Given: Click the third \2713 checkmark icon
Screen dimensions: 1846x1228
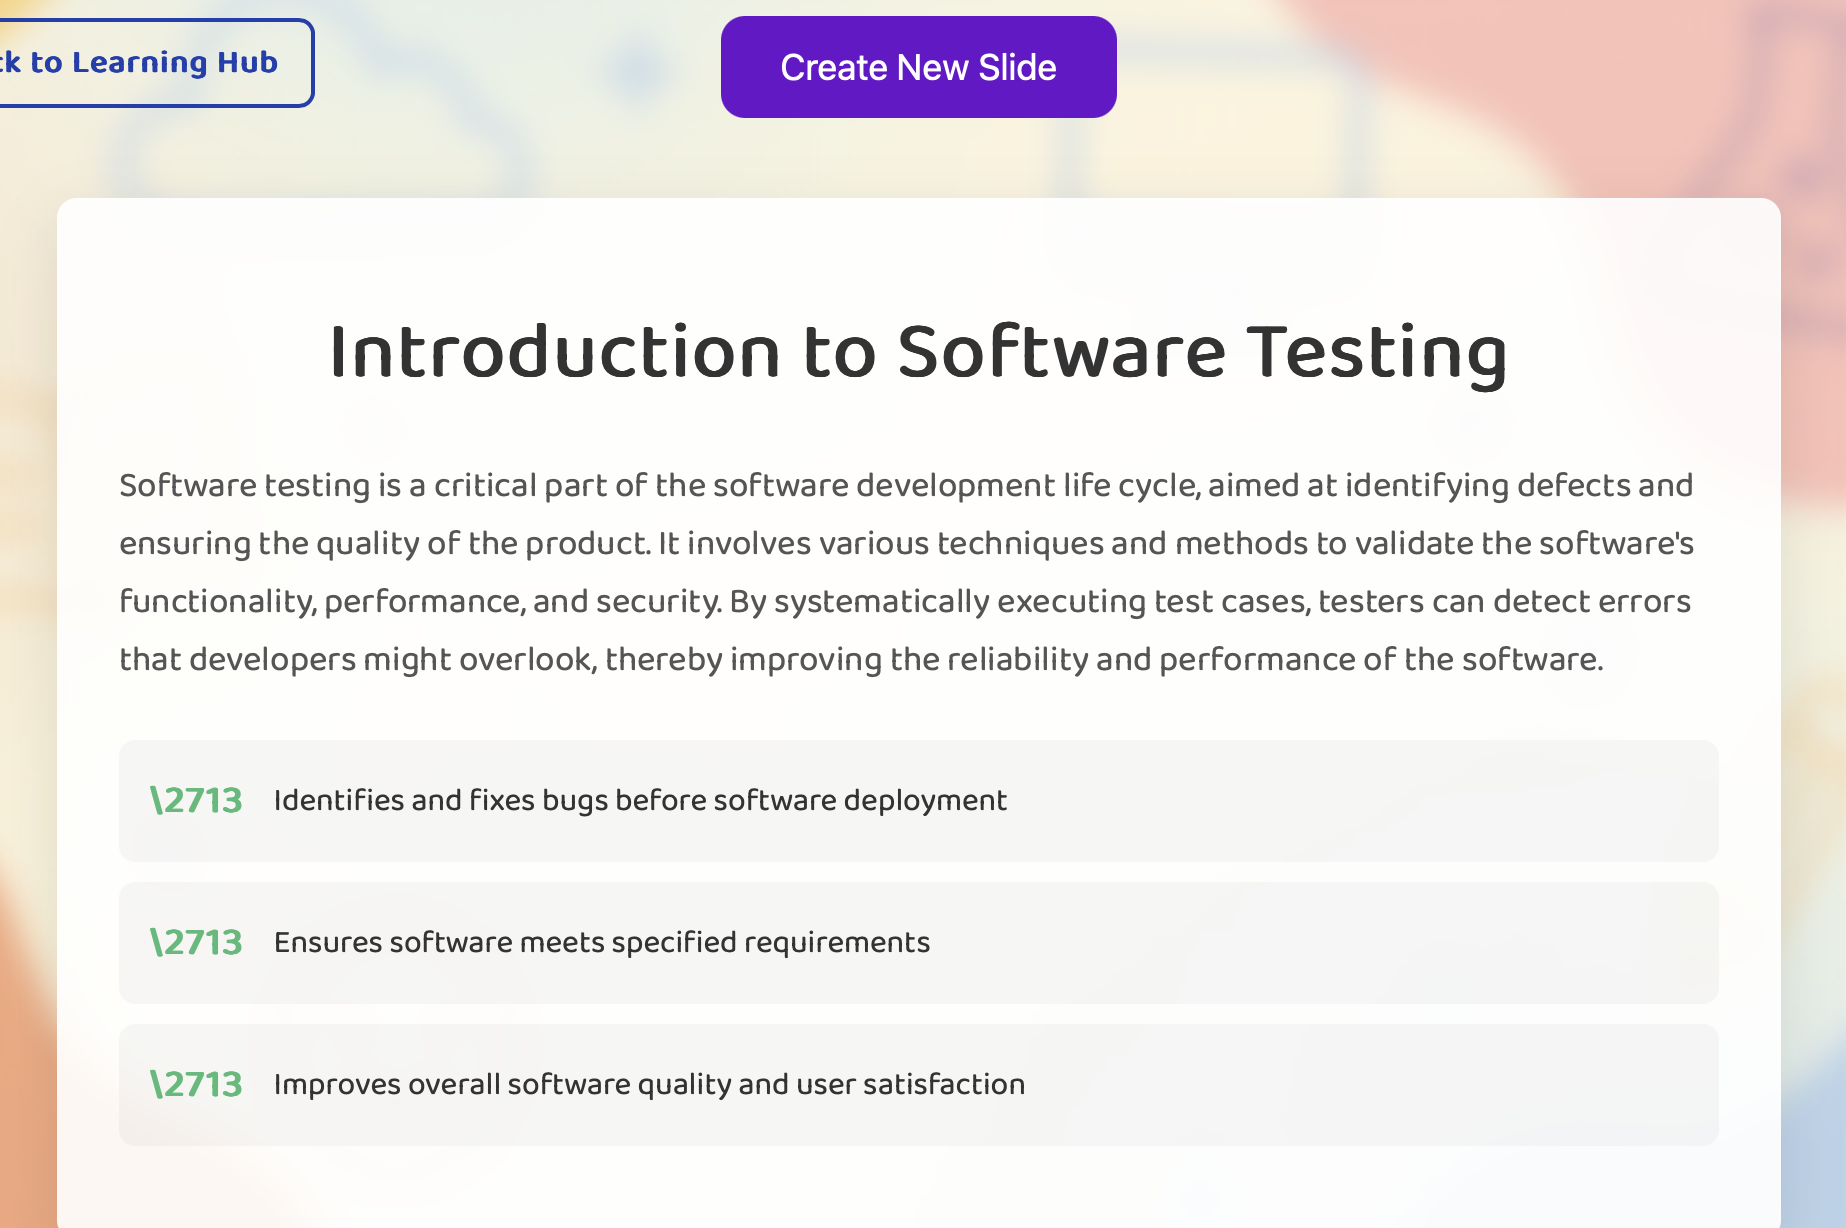Looking at the screenshot, I should [196, 1084].
